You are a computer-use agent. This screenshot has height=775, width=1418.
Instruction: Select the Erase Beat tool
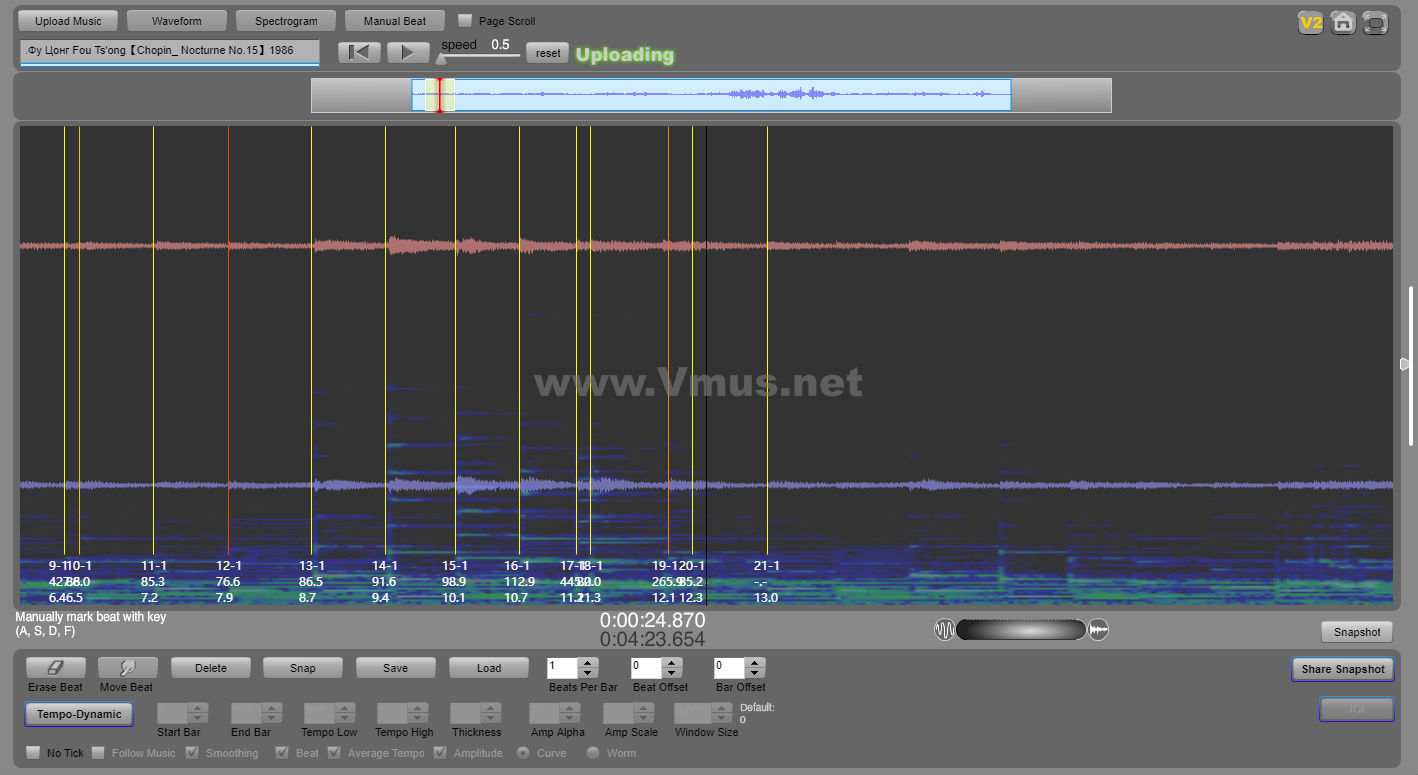pos(55,668)
